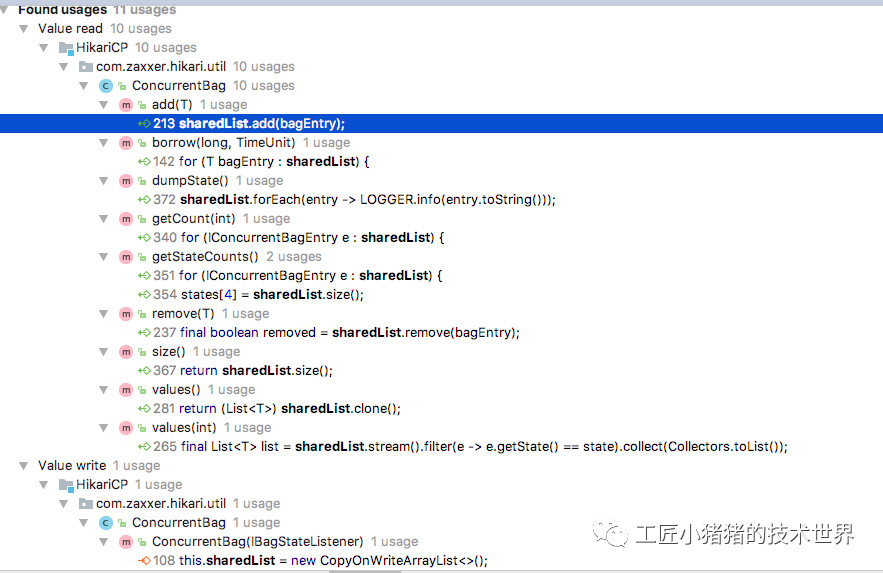The width and height of the screenshot is (883, 573).
Task: Click method icon beside dumpState()
Action: tap(126, 181)
